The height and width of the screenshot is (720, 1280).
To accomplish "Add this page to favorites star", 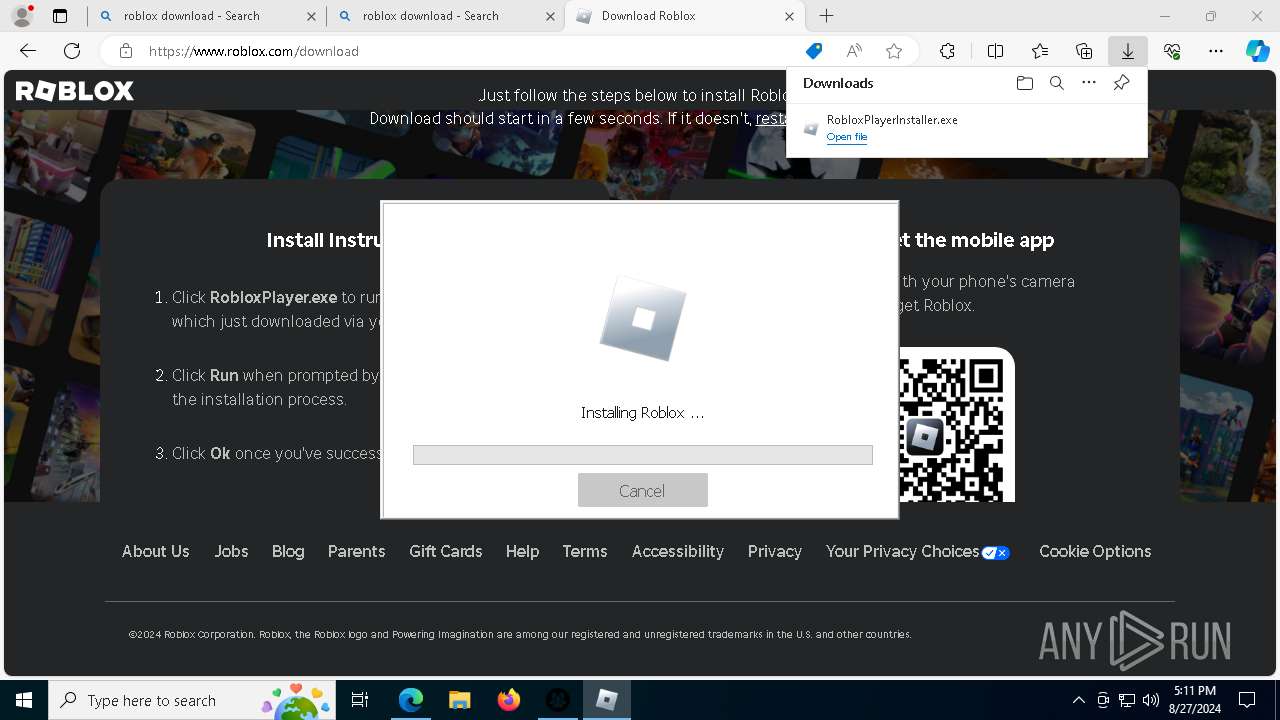I will 894,51.
